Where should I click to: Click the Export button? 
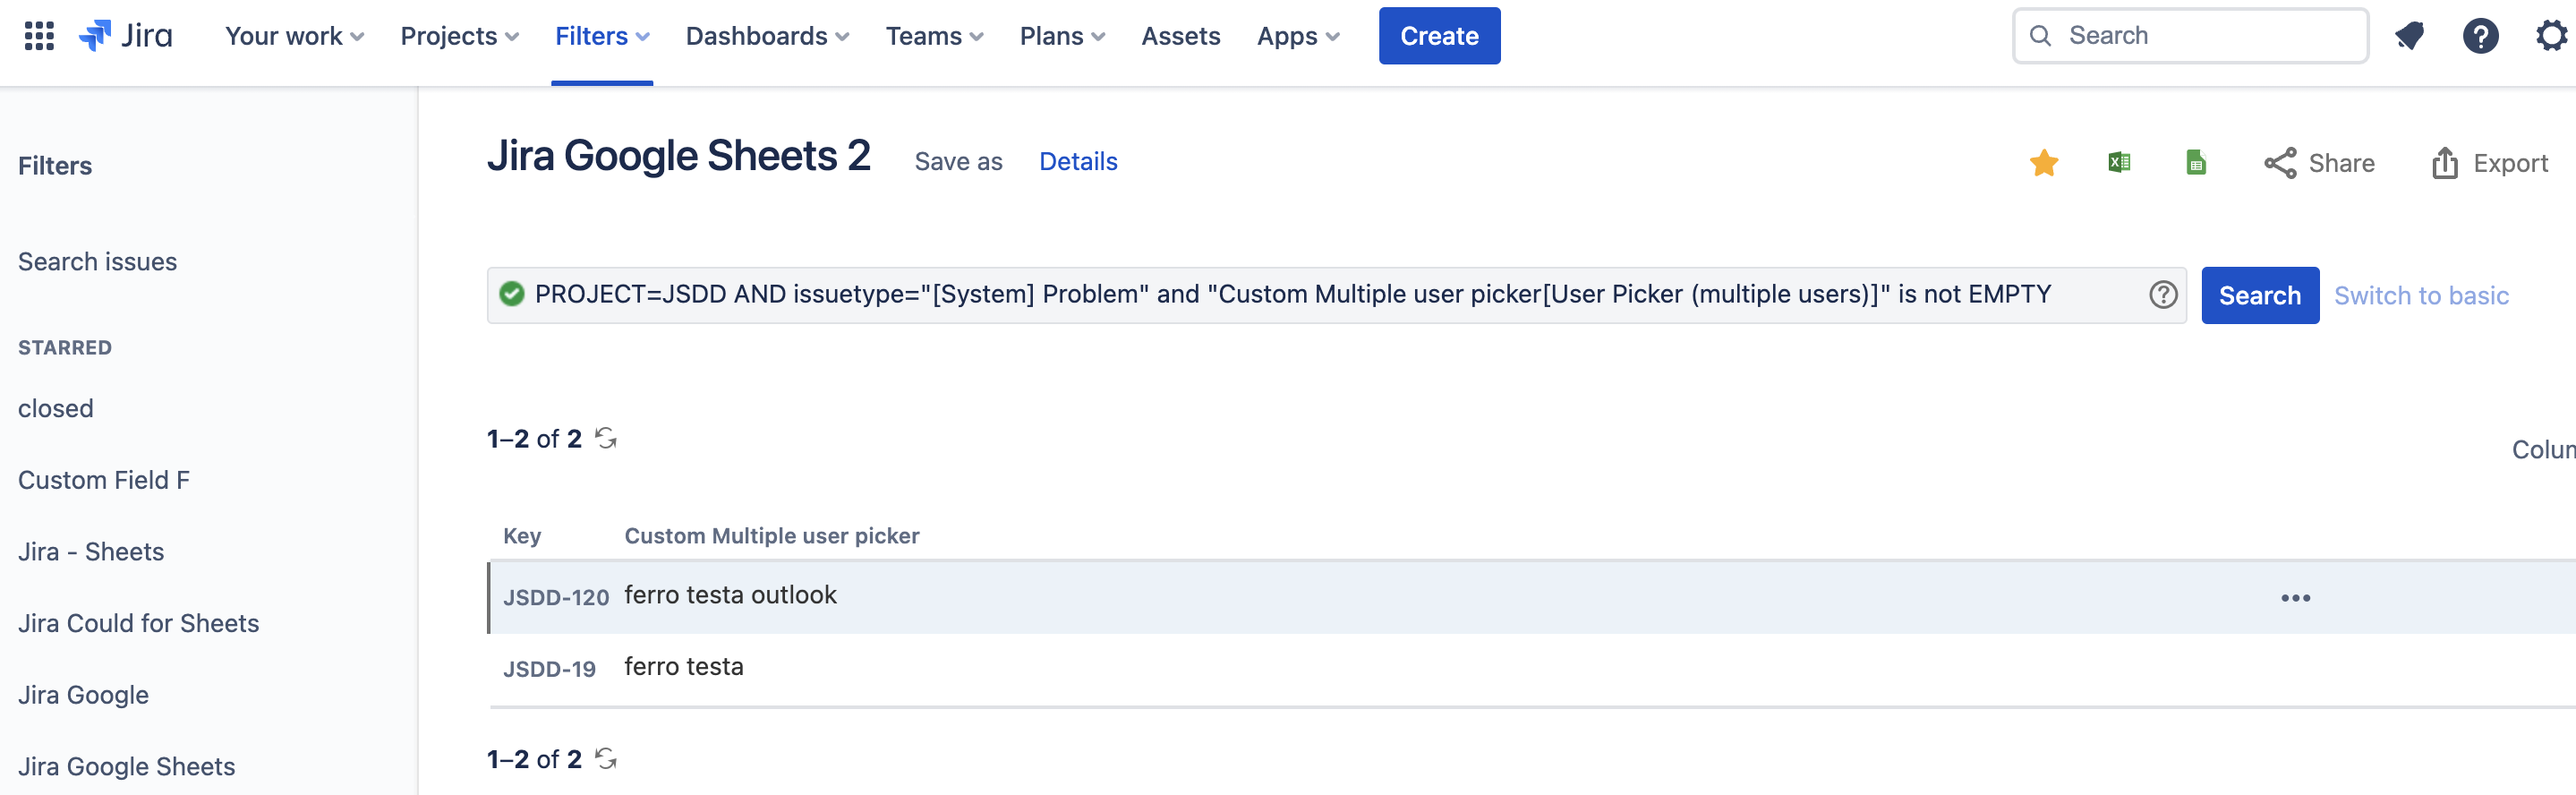[x=2489, y=163]
